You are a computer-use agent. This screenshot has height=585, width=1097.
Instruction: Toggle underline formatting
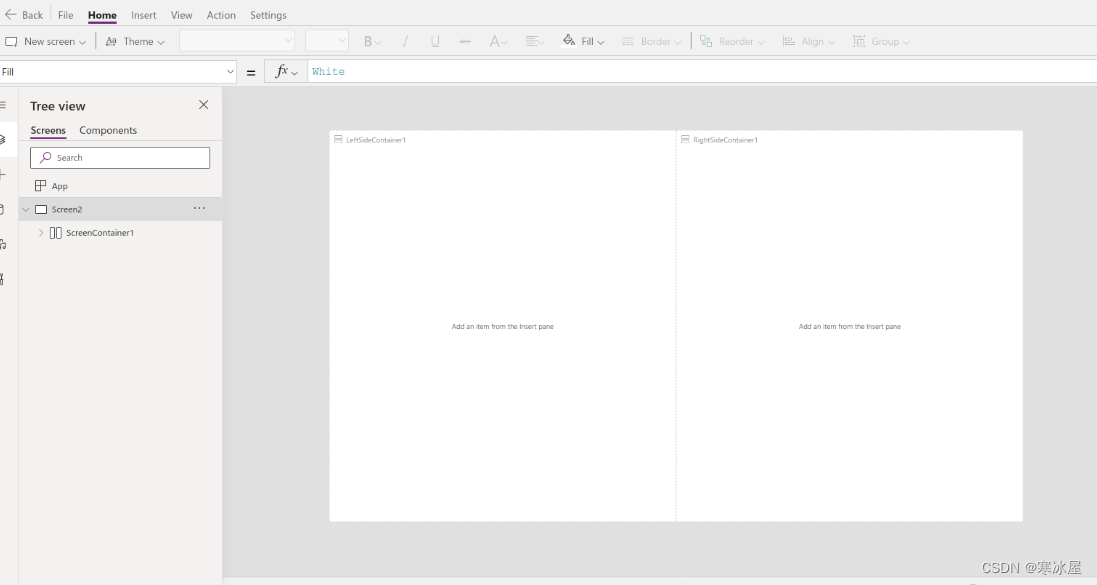click(435, 41)
